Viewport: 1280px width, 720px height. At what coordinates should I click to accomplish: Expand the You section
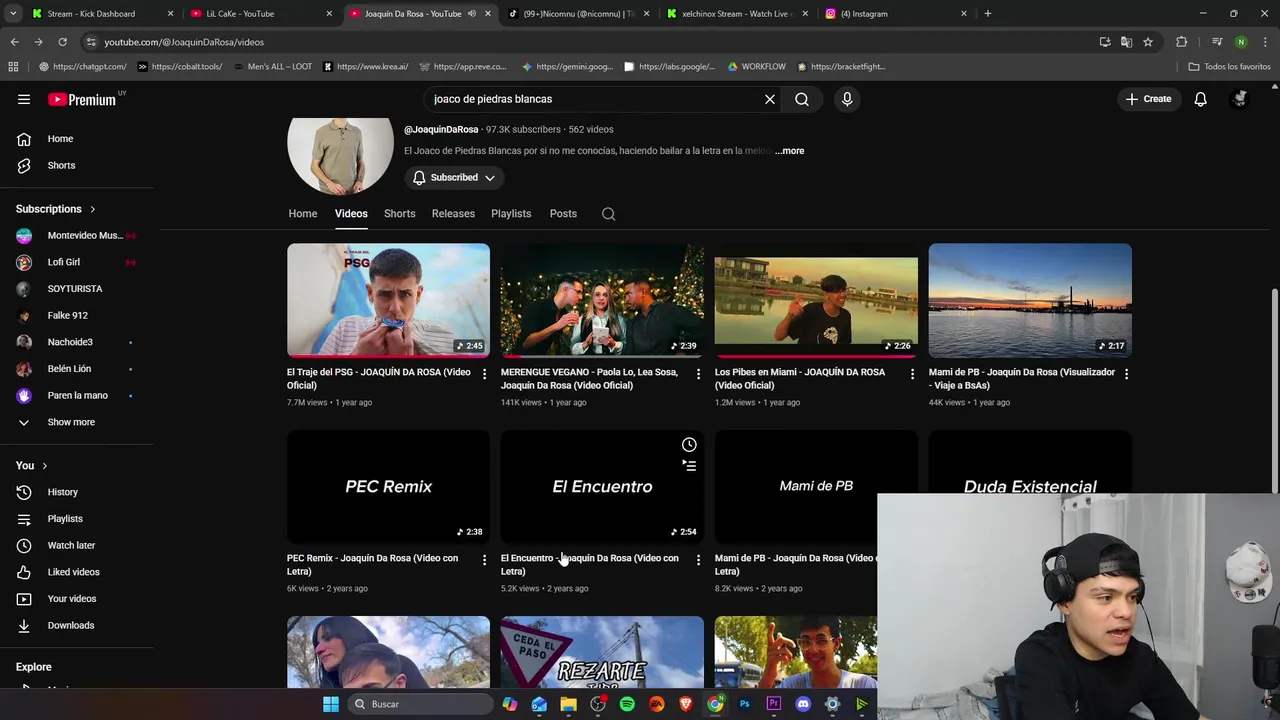(x=32, y=465)
